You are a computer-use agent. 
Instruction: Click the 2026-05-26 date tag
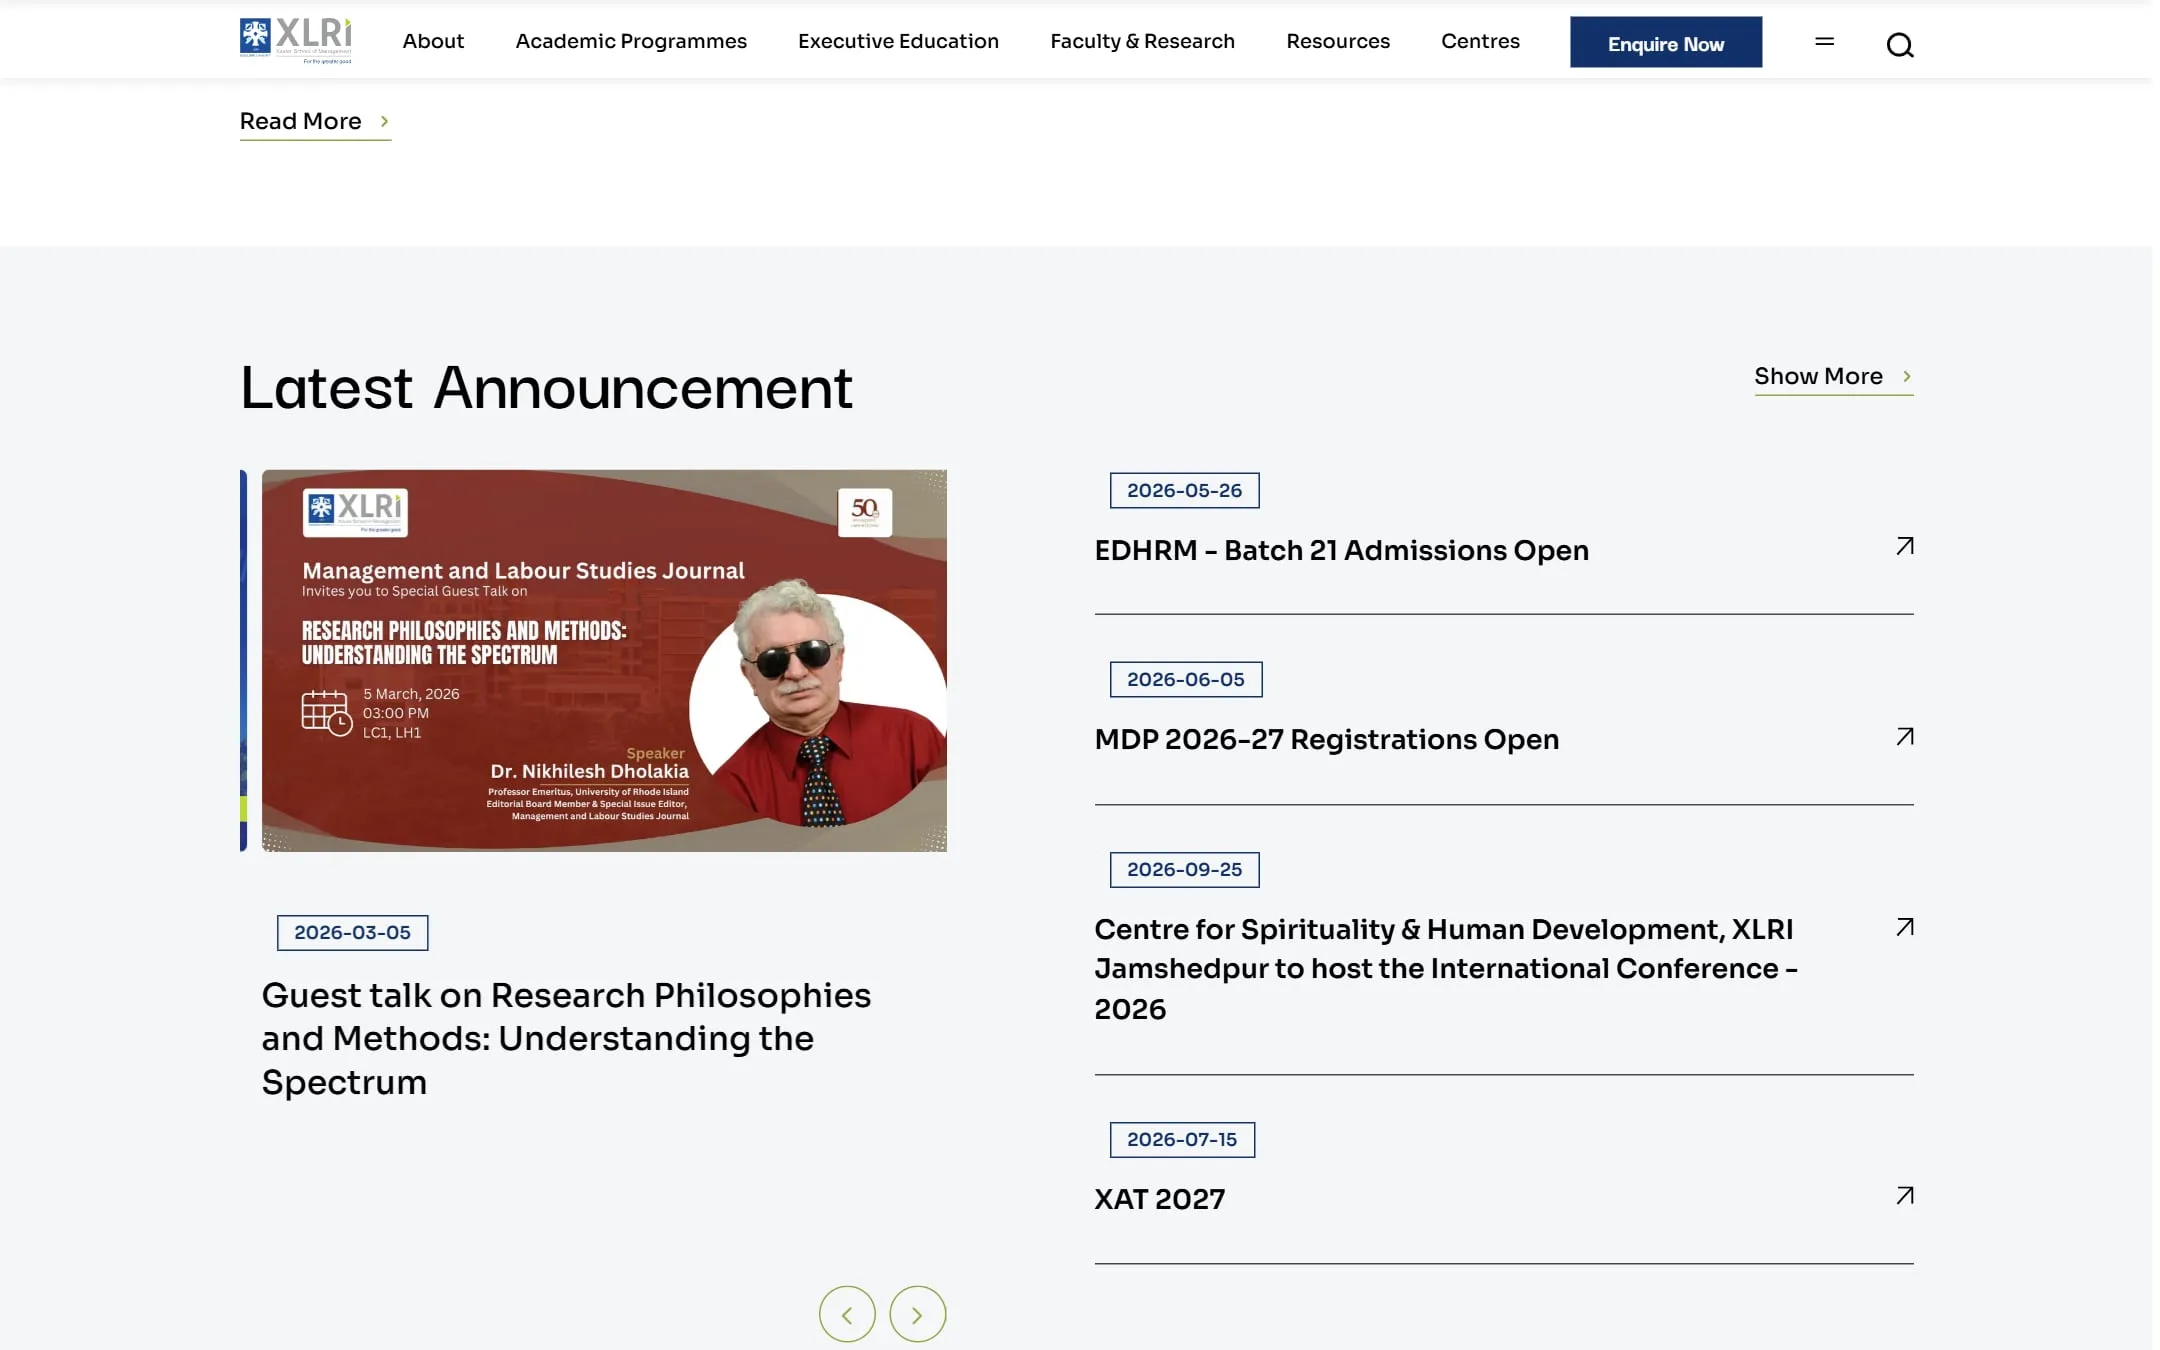(1184, 490)
